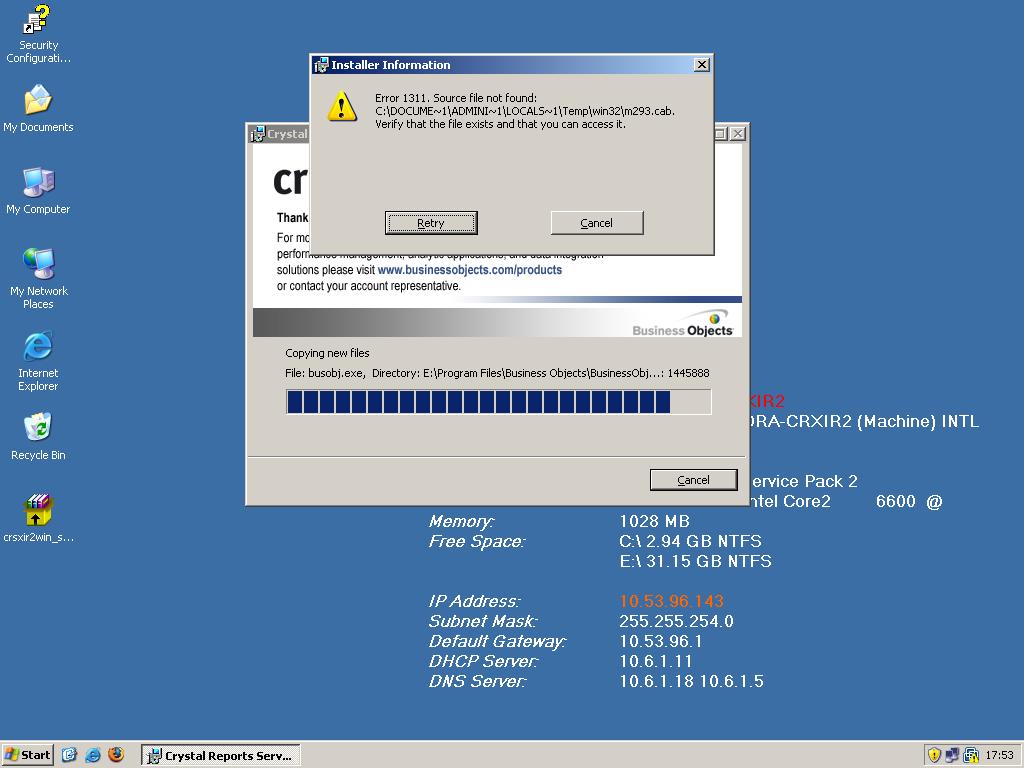Click the DHCP Server label
Screen dimensions: 1024x768
[483, 661]
